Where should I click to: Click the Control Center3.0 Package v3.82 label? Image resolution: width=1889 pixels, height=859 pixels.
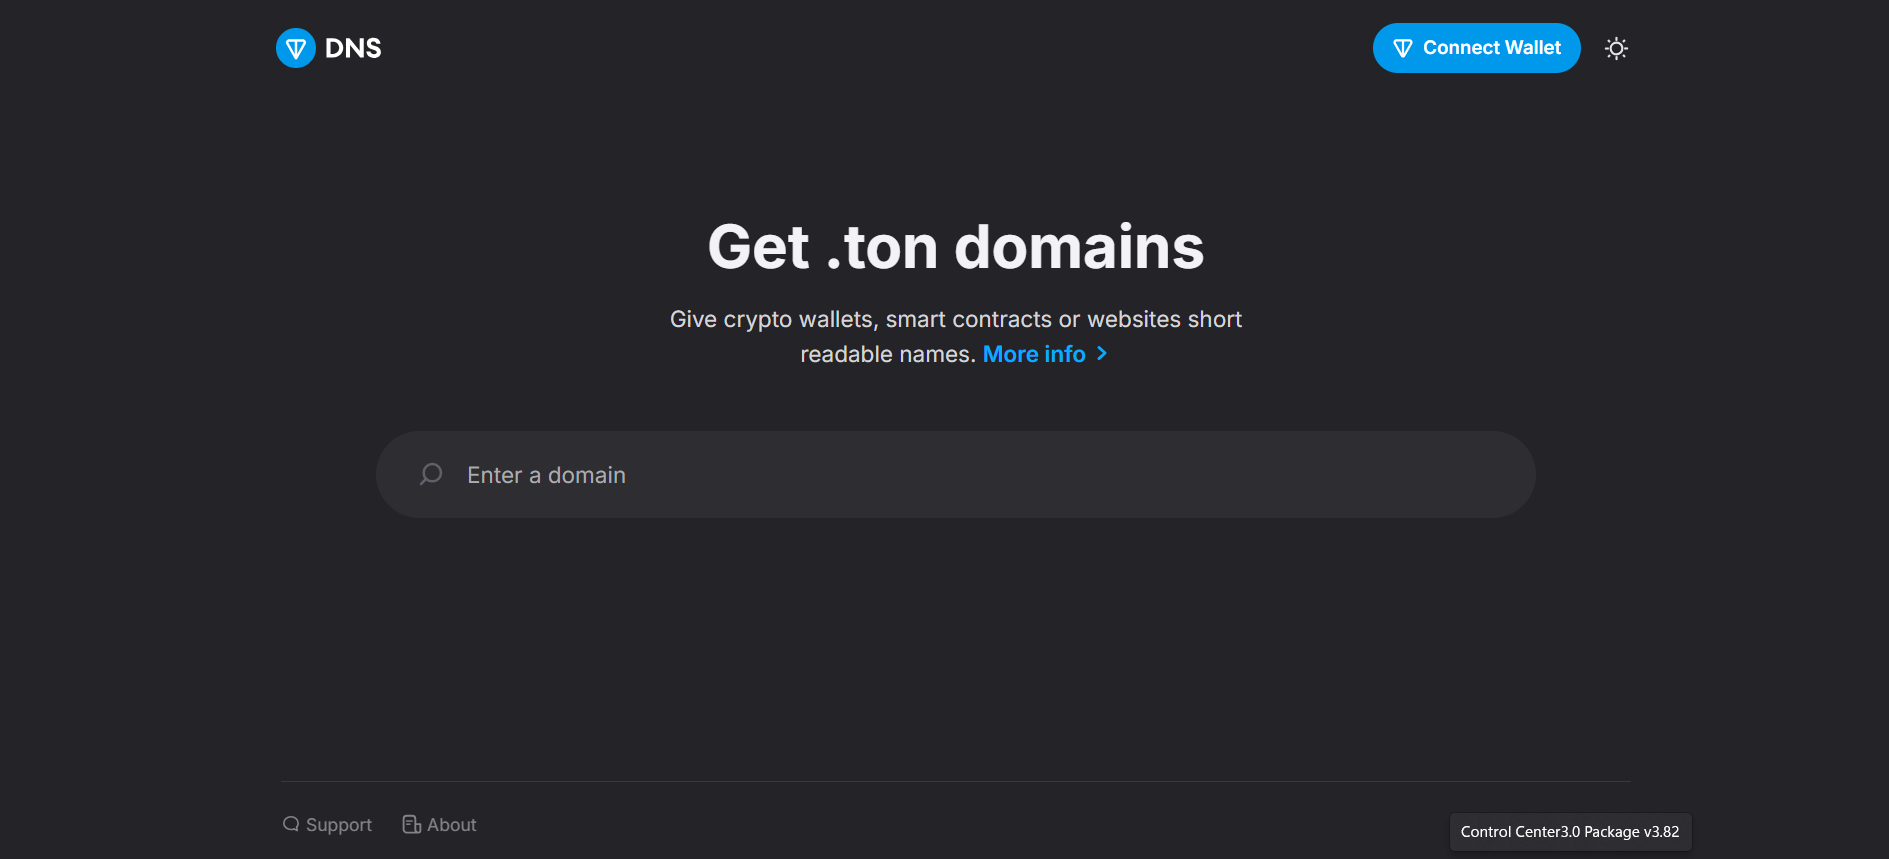click(1569, 832)
